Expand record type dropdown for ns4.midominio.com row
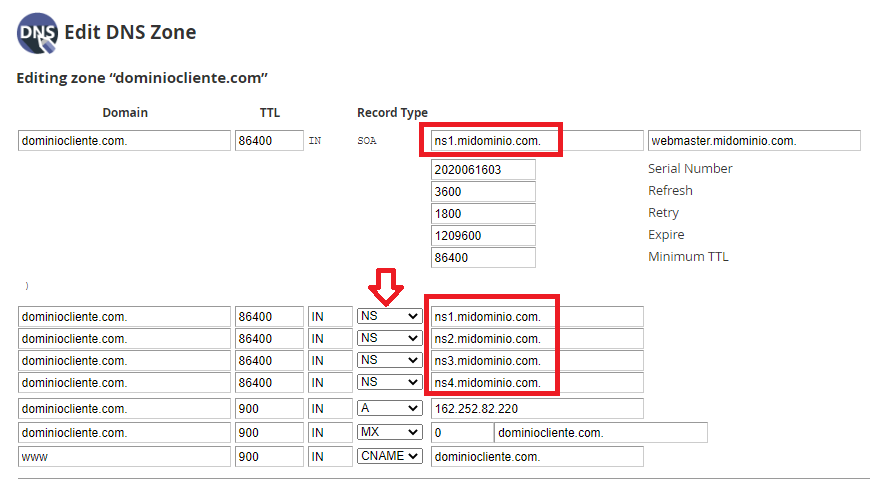Image resolution: width=870 pixels, height=479 pixels. 389,382
